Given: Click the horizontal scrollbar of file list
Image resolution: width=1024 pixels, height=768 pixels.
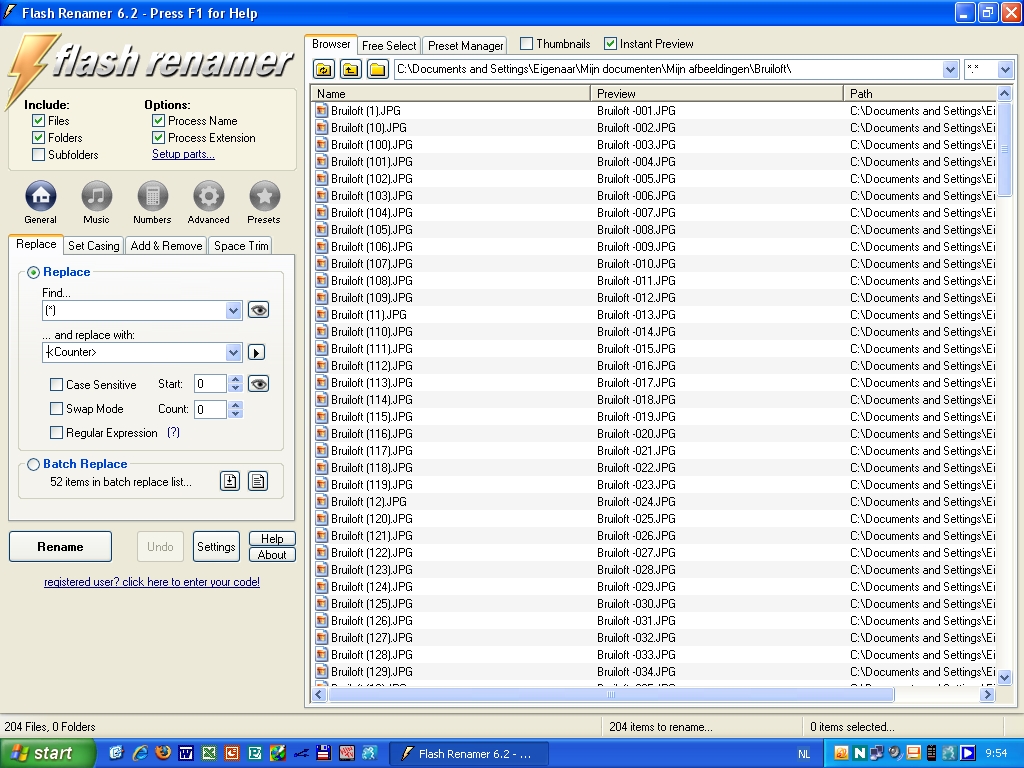Looking at the screenshot, I should click(611, 695).
